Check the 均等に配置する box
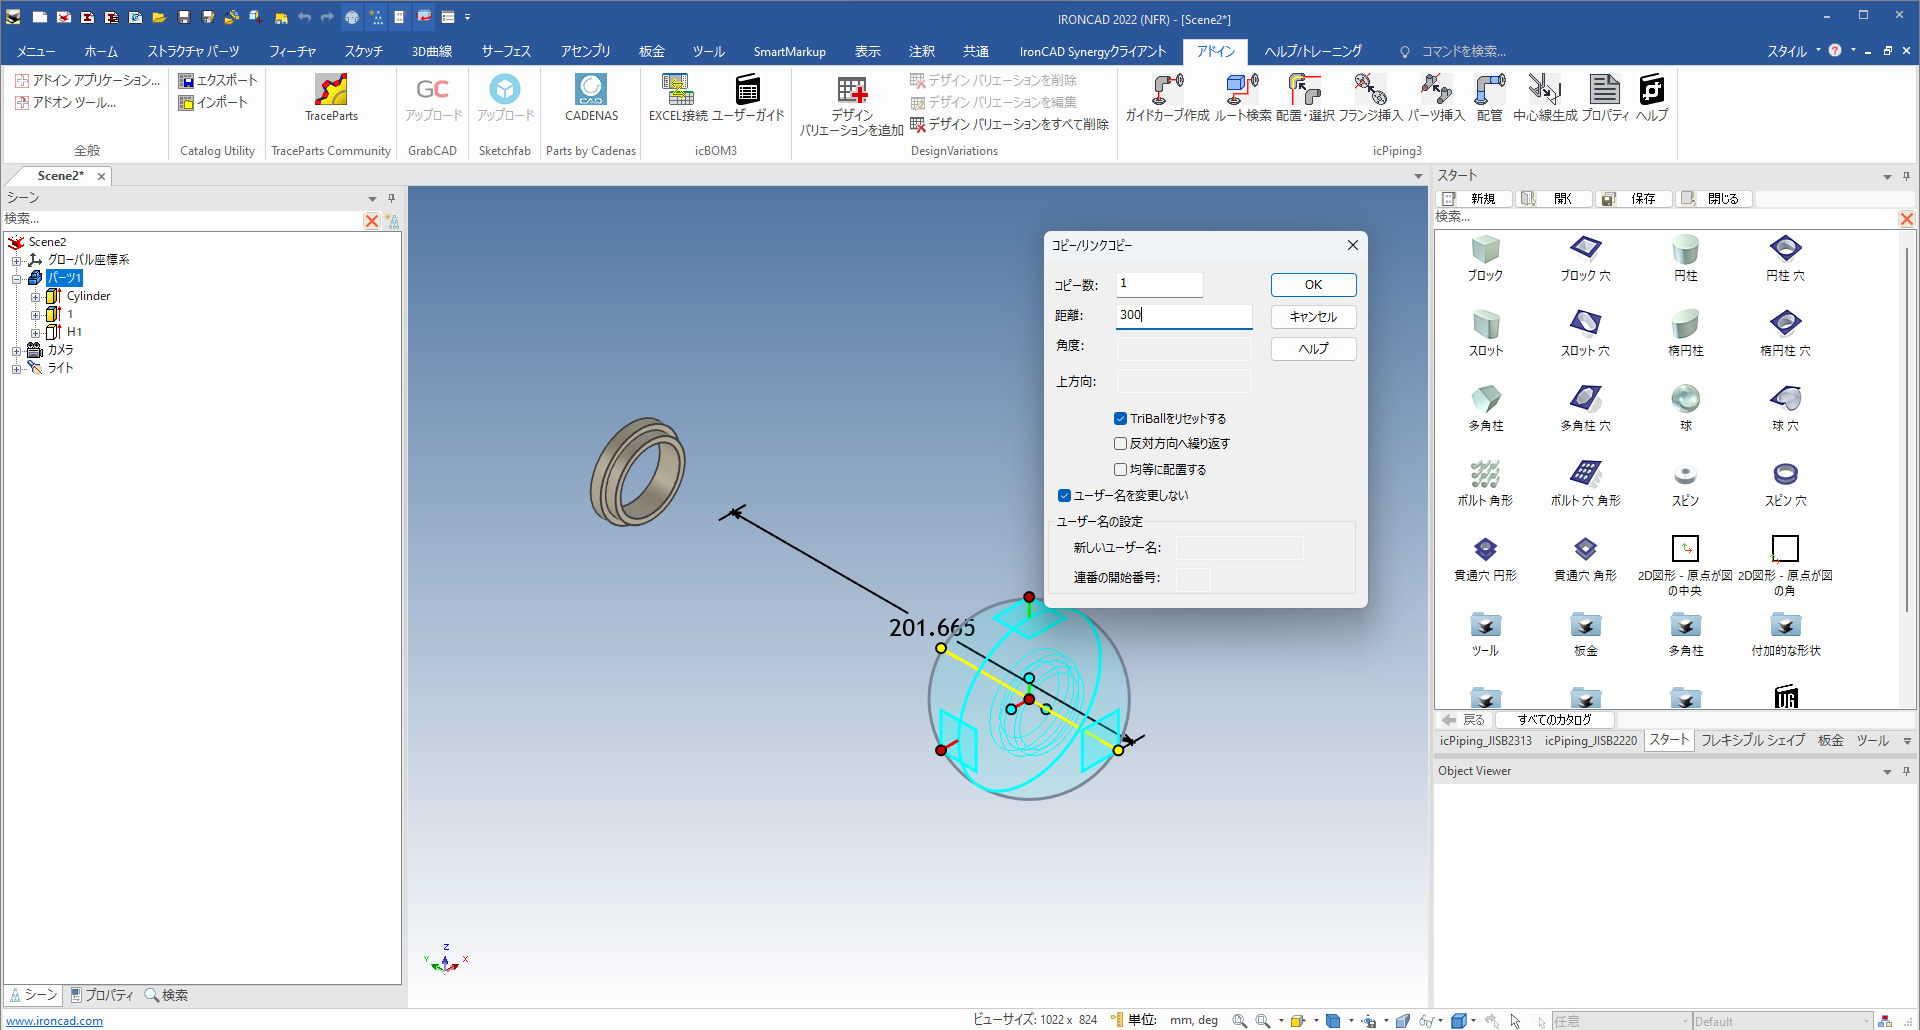Image resolution: width=1920 pixels, height=1030 pixels. [1121, 470]
